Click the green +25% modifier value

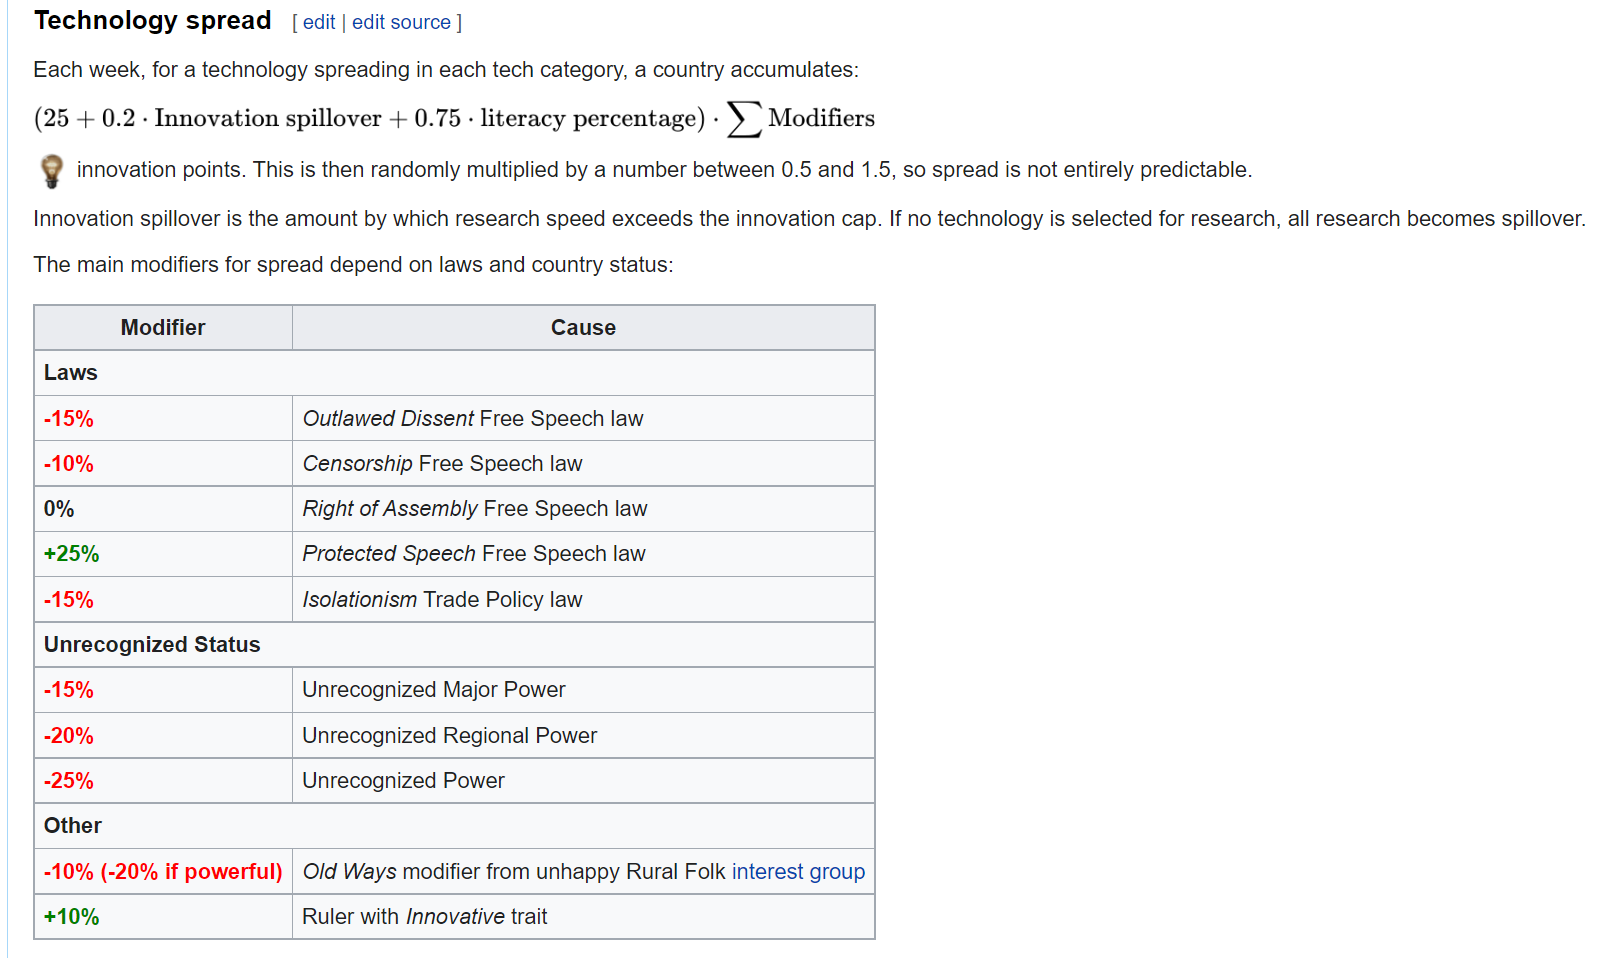[x=72, y=554]
